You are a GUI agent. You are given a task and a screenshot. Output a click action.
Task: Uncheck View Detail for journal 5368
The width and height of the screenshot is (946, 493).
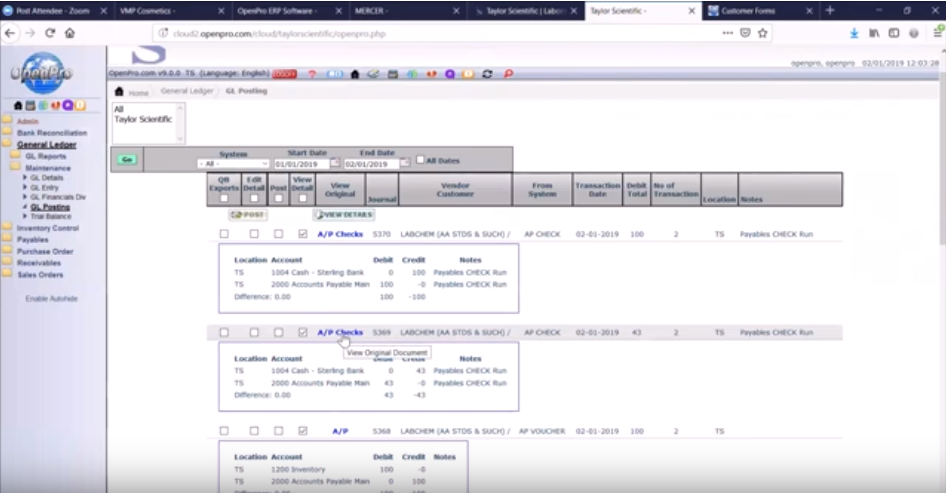[303, 431]
